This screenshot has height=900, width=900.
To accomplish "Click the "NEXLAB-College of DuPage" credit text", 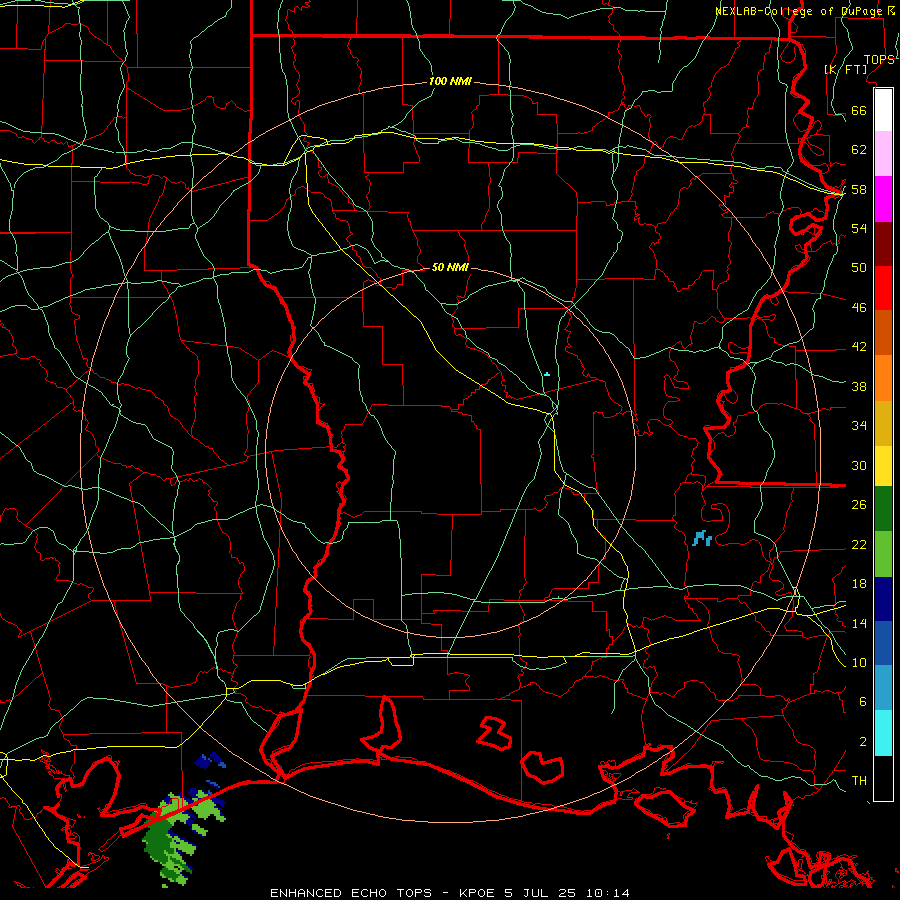I will (801, 11).
